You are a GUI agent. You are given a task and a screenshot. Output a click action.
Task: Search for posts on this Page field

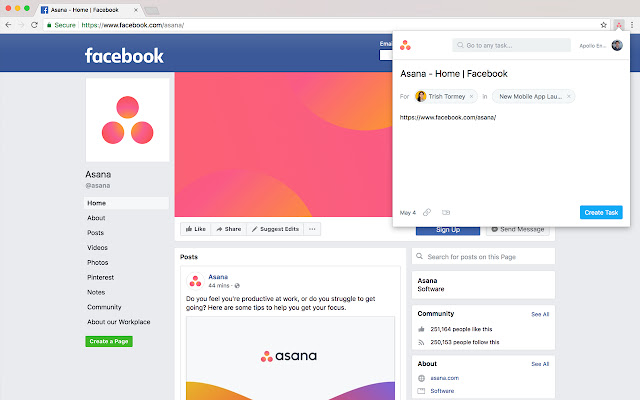click(x=483, y=256)
